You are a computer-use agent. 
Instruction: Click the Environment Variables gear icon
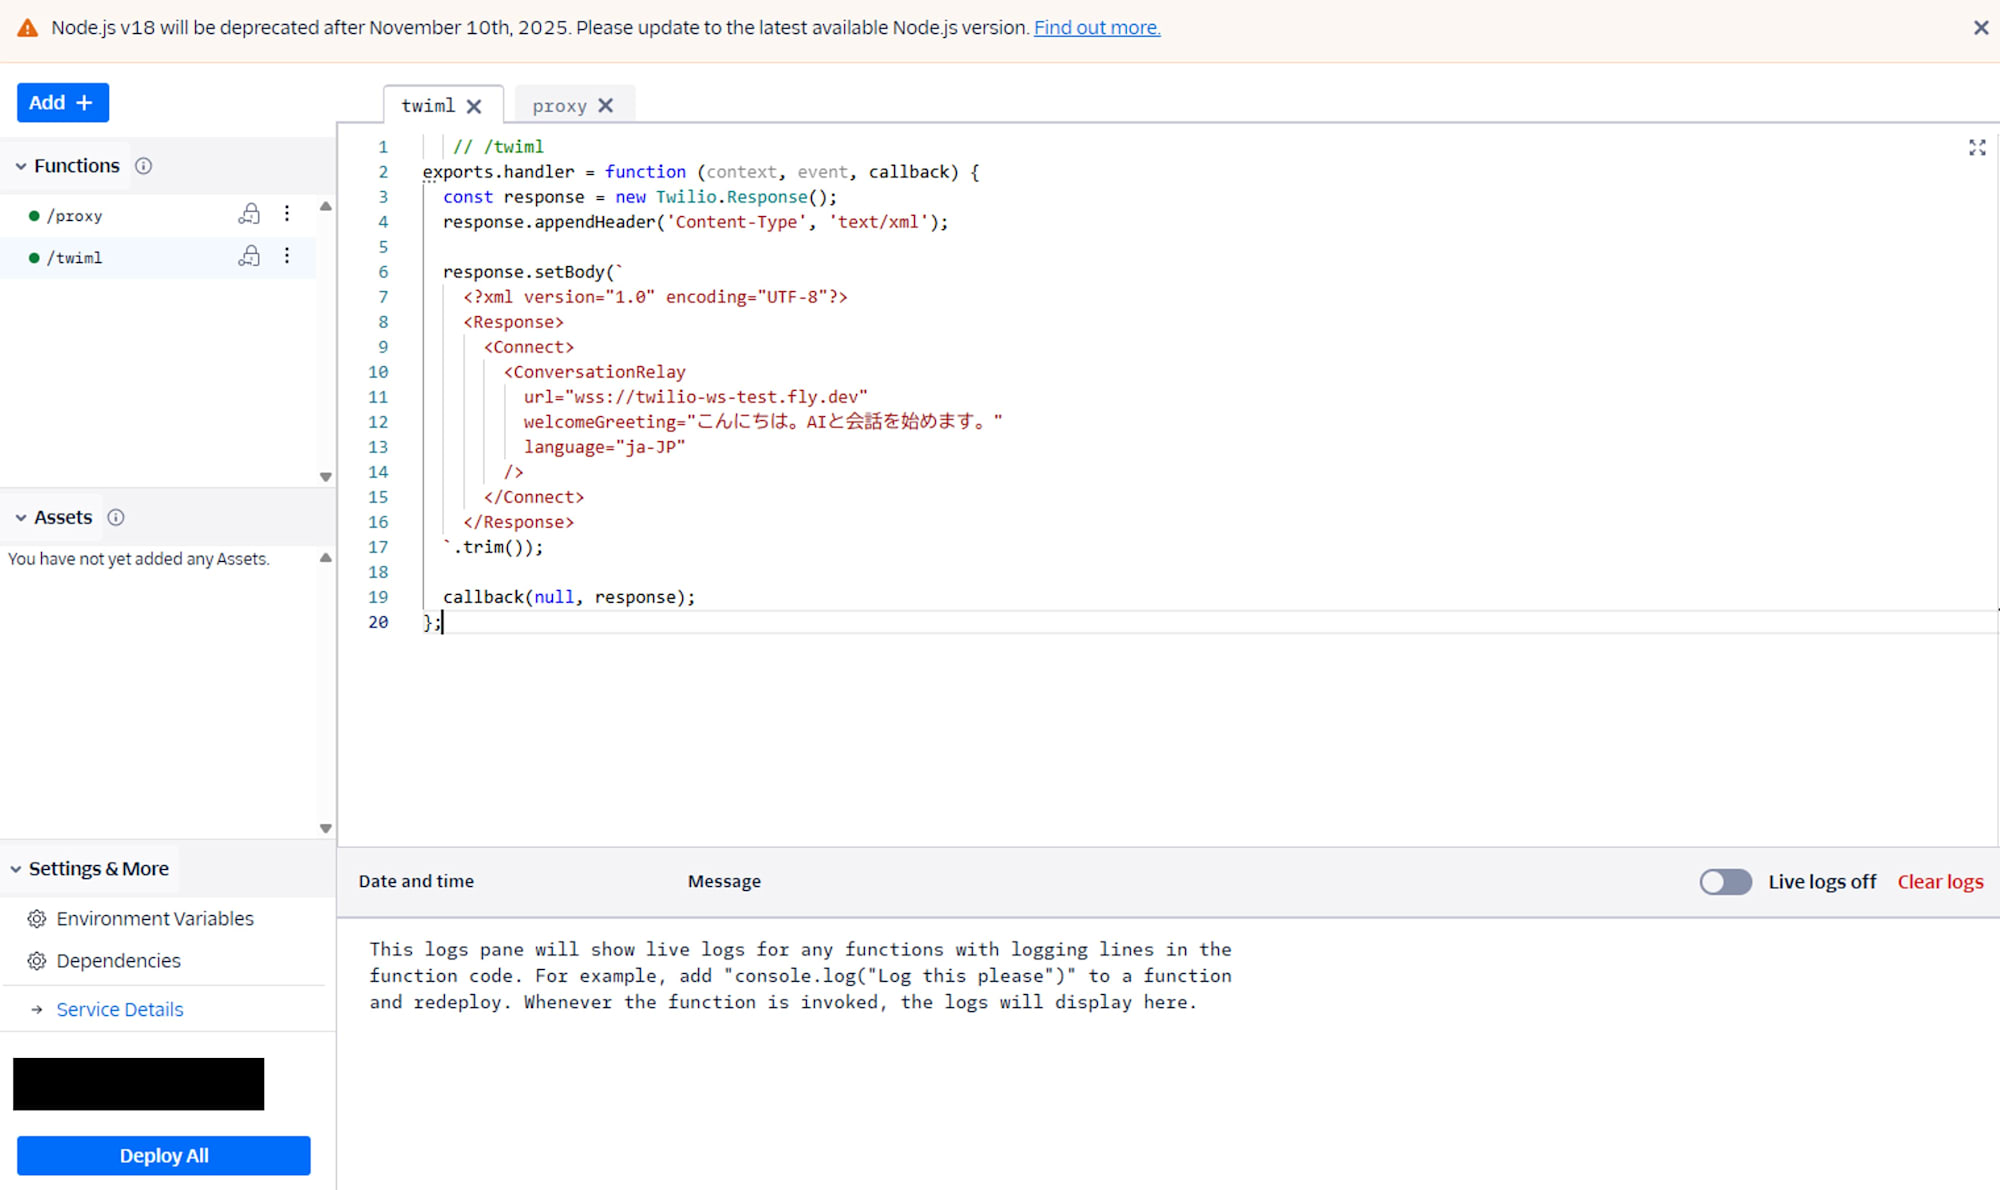pos(37,918)
